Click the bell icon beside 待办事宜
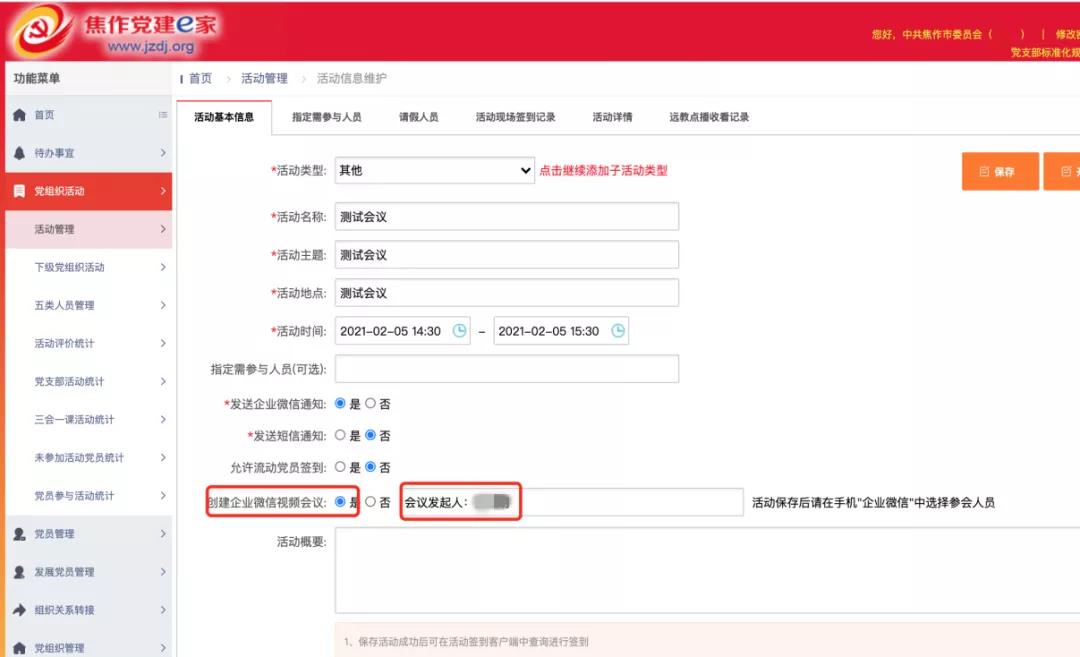Image resolution: width=1080 pixels, height=657 pixels. pos(19,153)
